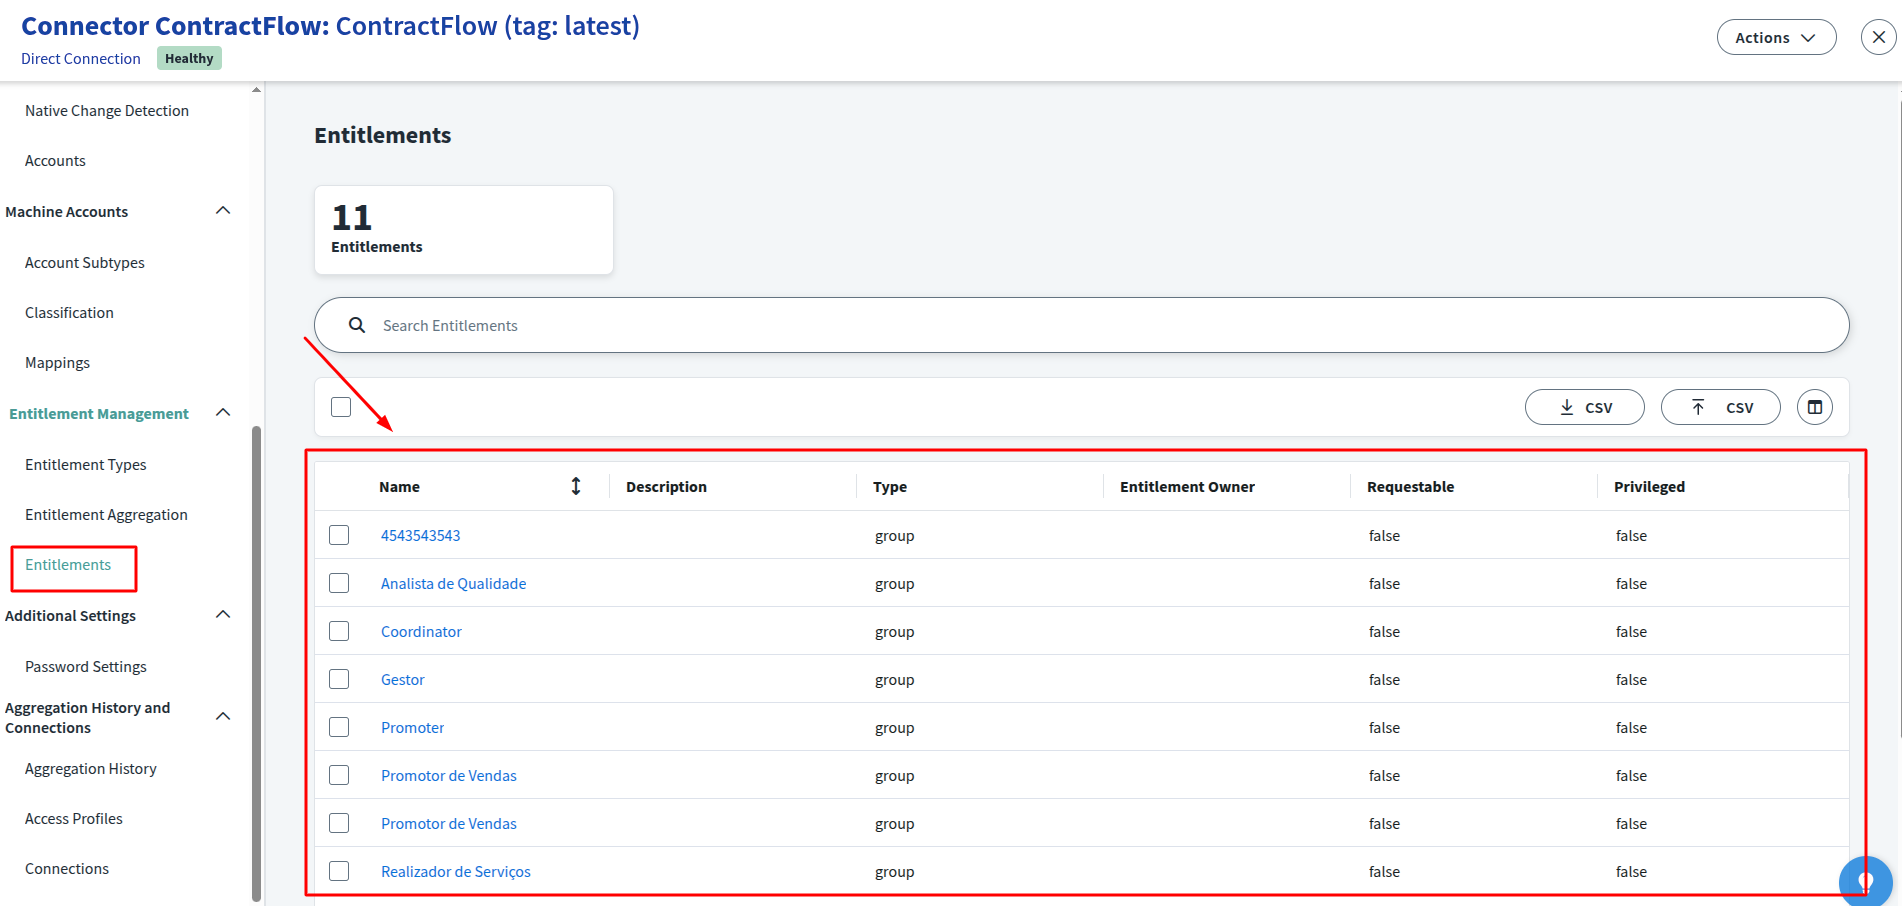Image resolution: width=1902 pixels, height=906 pixels.
Task: Collapse the Machine Accounts section
Action: 223,211
